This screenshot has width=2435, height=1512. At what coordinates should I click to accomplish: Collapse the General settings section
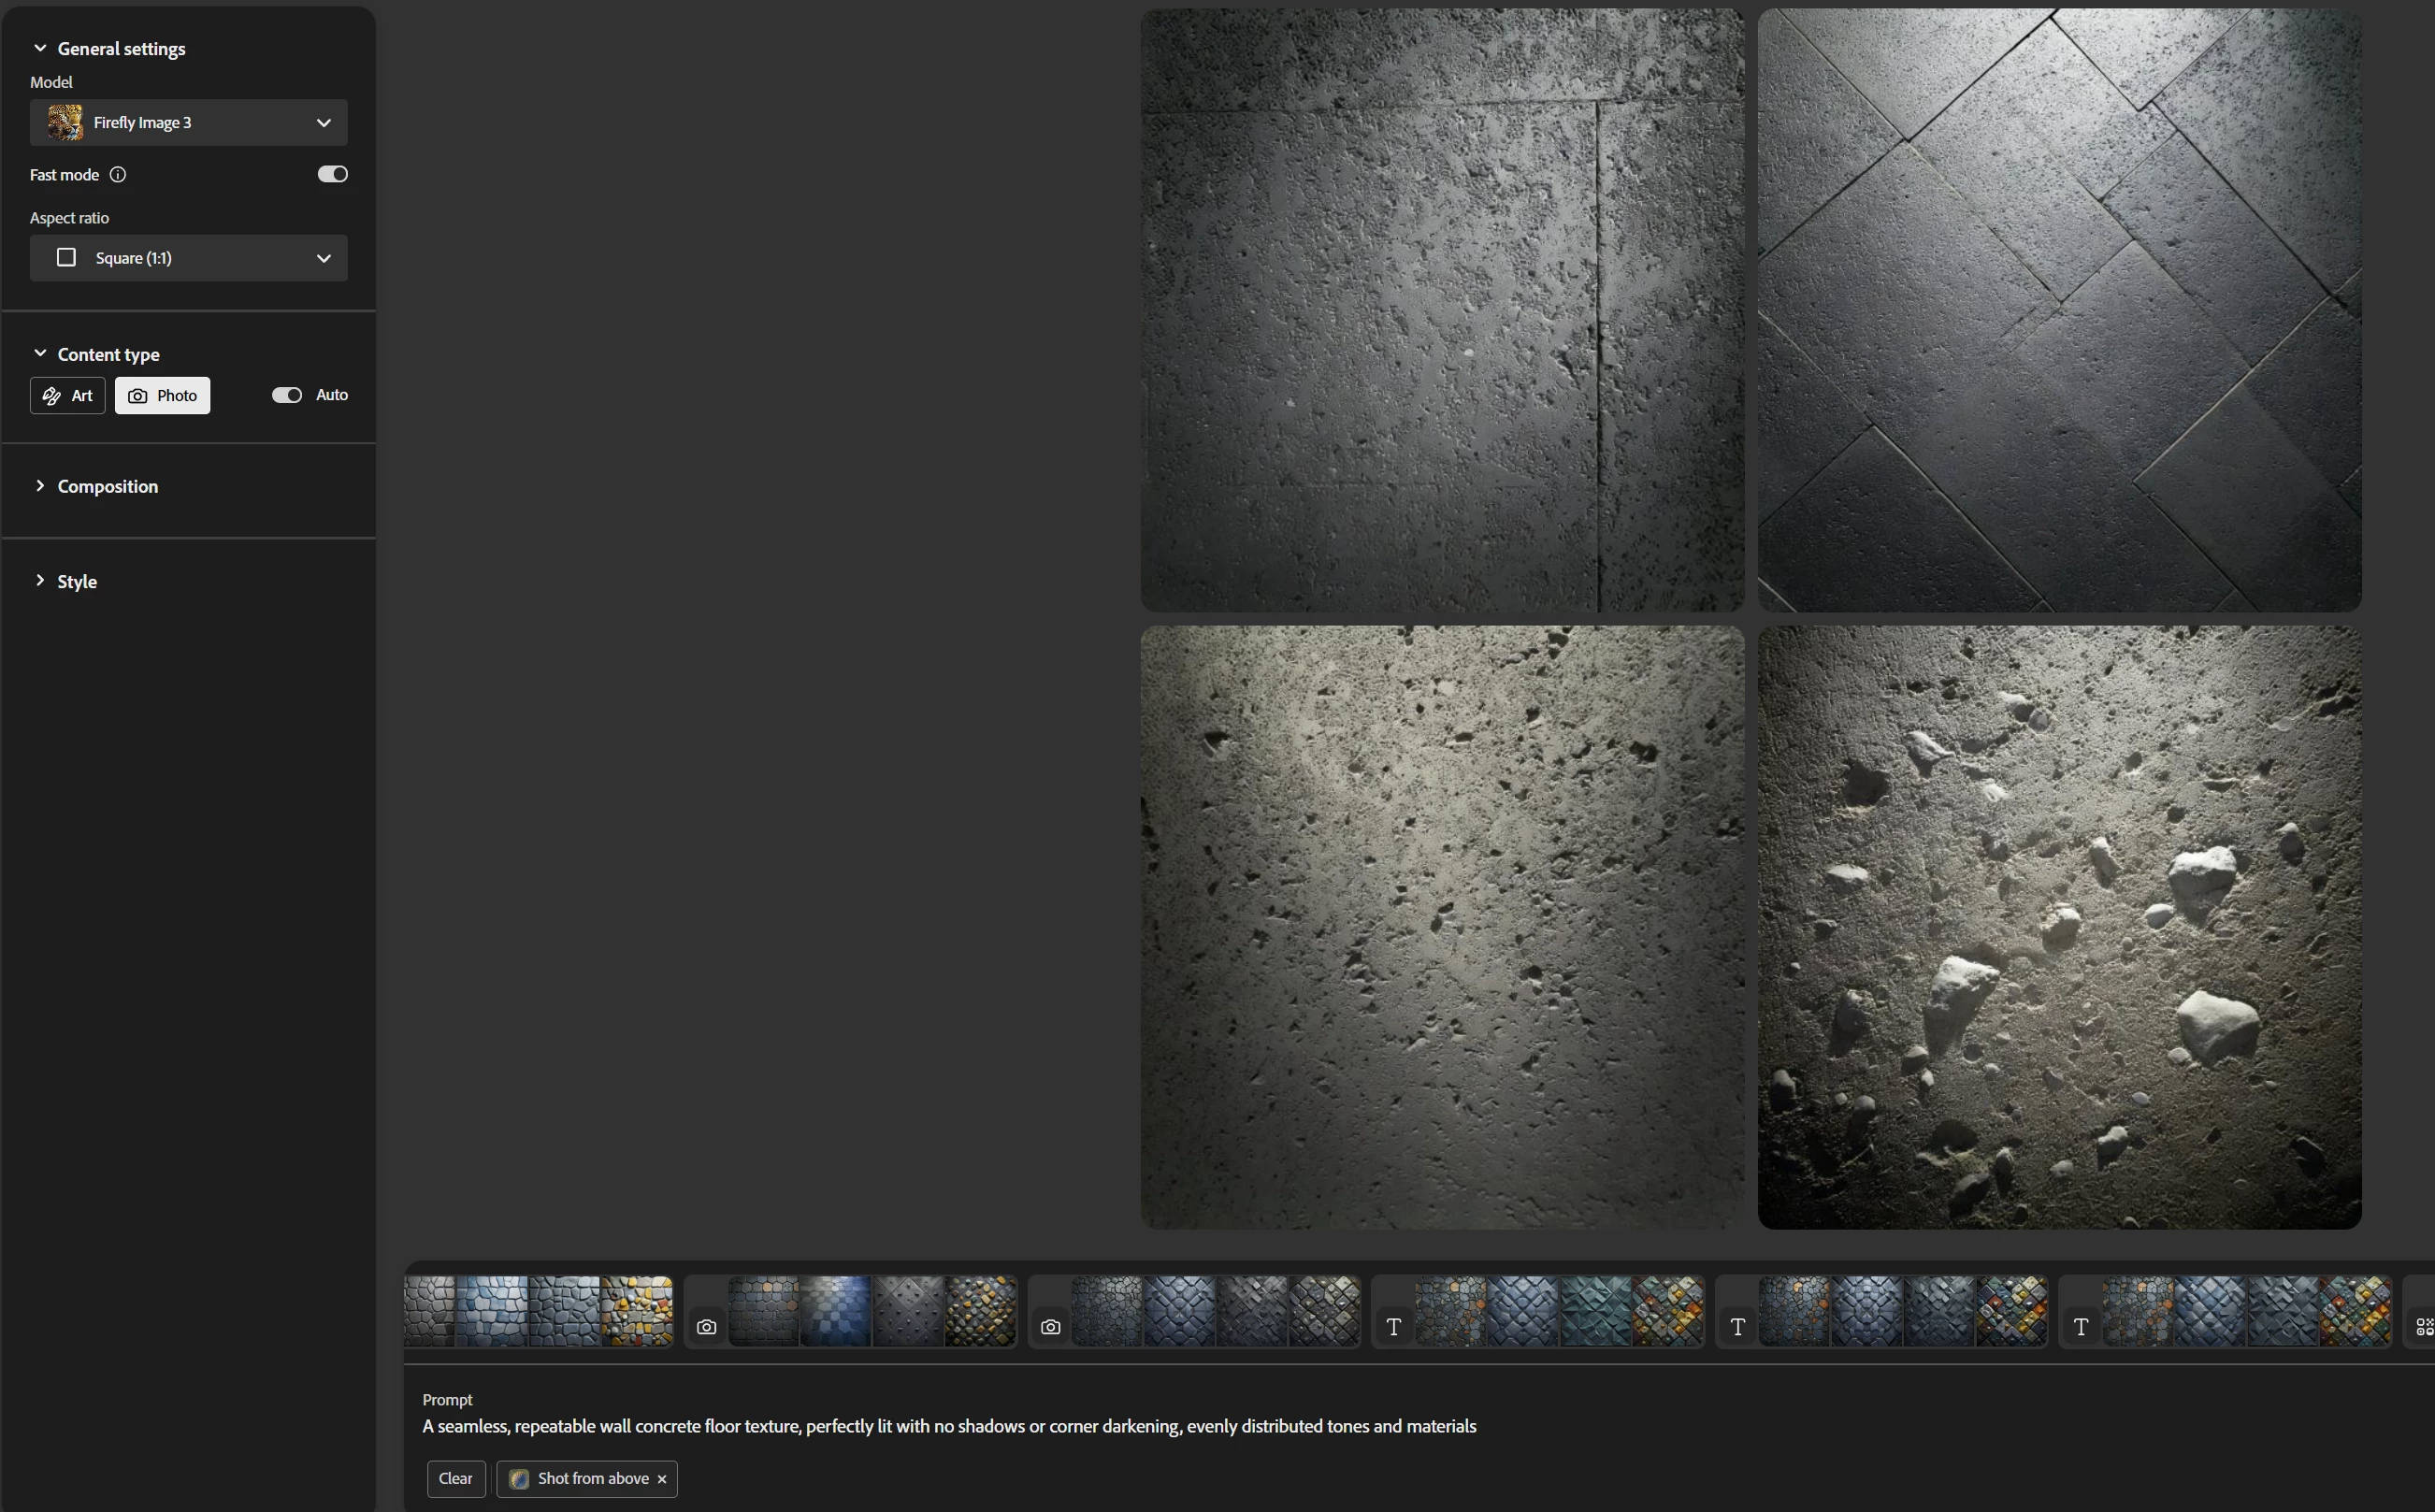(120, 48)
